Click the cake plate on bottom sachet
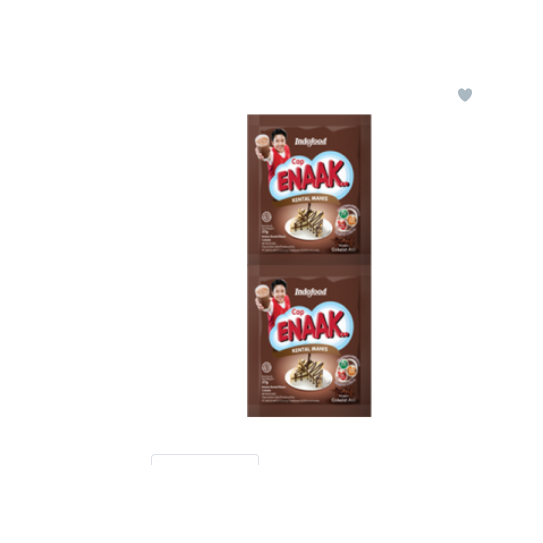The height and width of the screenshot is (543, 543). tap(309, 374)
